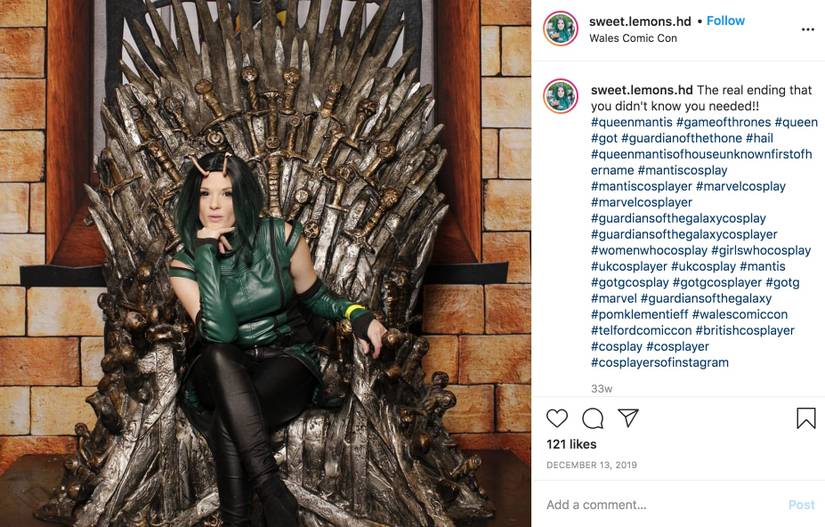Submit the comment with the Post button
This screenshot has height=527, width=825.
[801, 505]
